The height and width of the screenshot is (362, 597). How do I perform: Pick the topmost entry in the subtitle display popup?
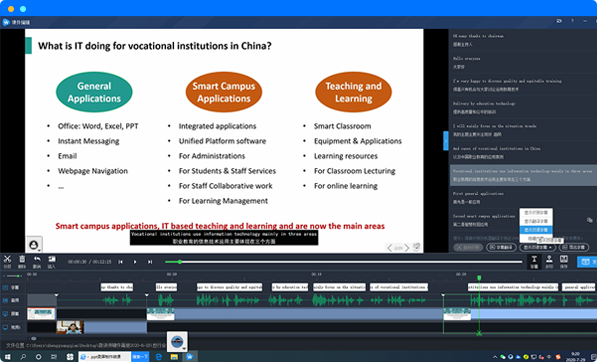pyautogui.click(x=536, y=212)
